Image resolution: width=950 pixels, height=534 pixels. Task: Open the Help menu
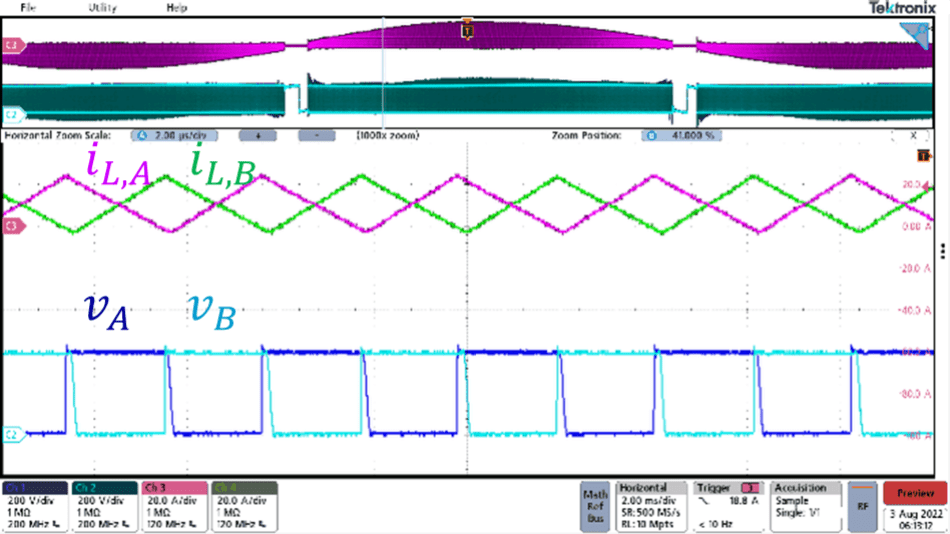177,7
